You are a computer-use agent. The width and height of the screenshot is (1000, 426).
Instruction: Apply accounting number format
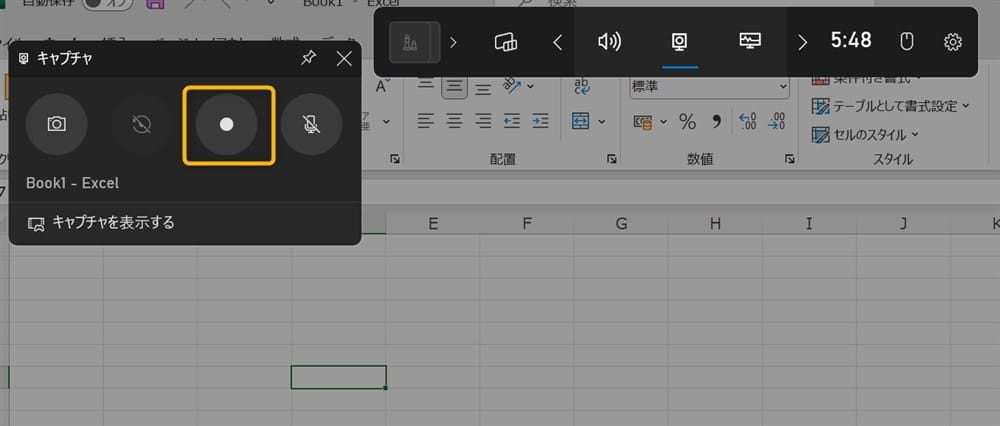[x=643, y=122]
